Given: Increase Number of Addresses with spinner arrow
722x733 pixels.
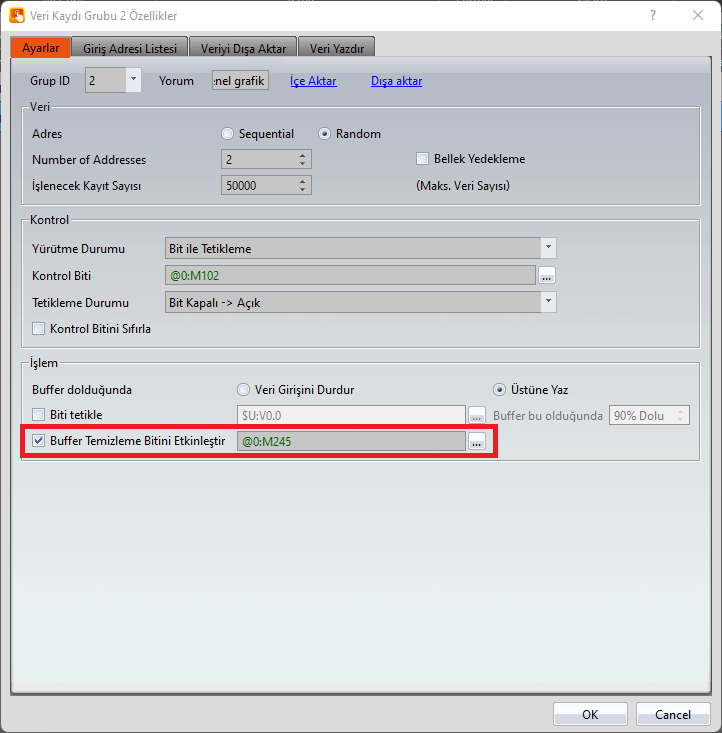Looking at the screenshot, I should 302,155.
